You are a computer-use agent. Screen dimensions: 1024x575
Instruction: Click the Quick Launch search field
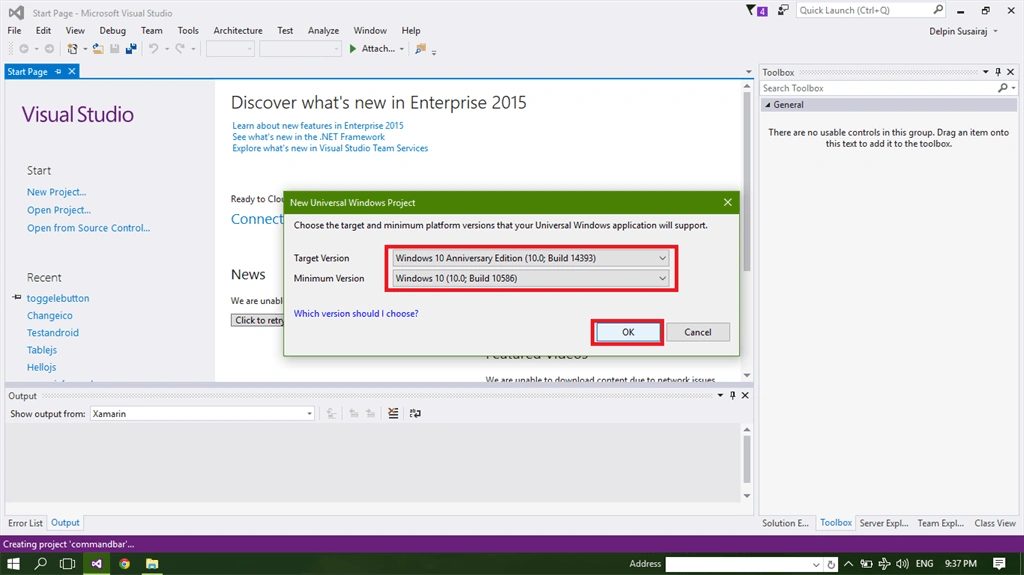pyautogui.click(x=863, y=10)
